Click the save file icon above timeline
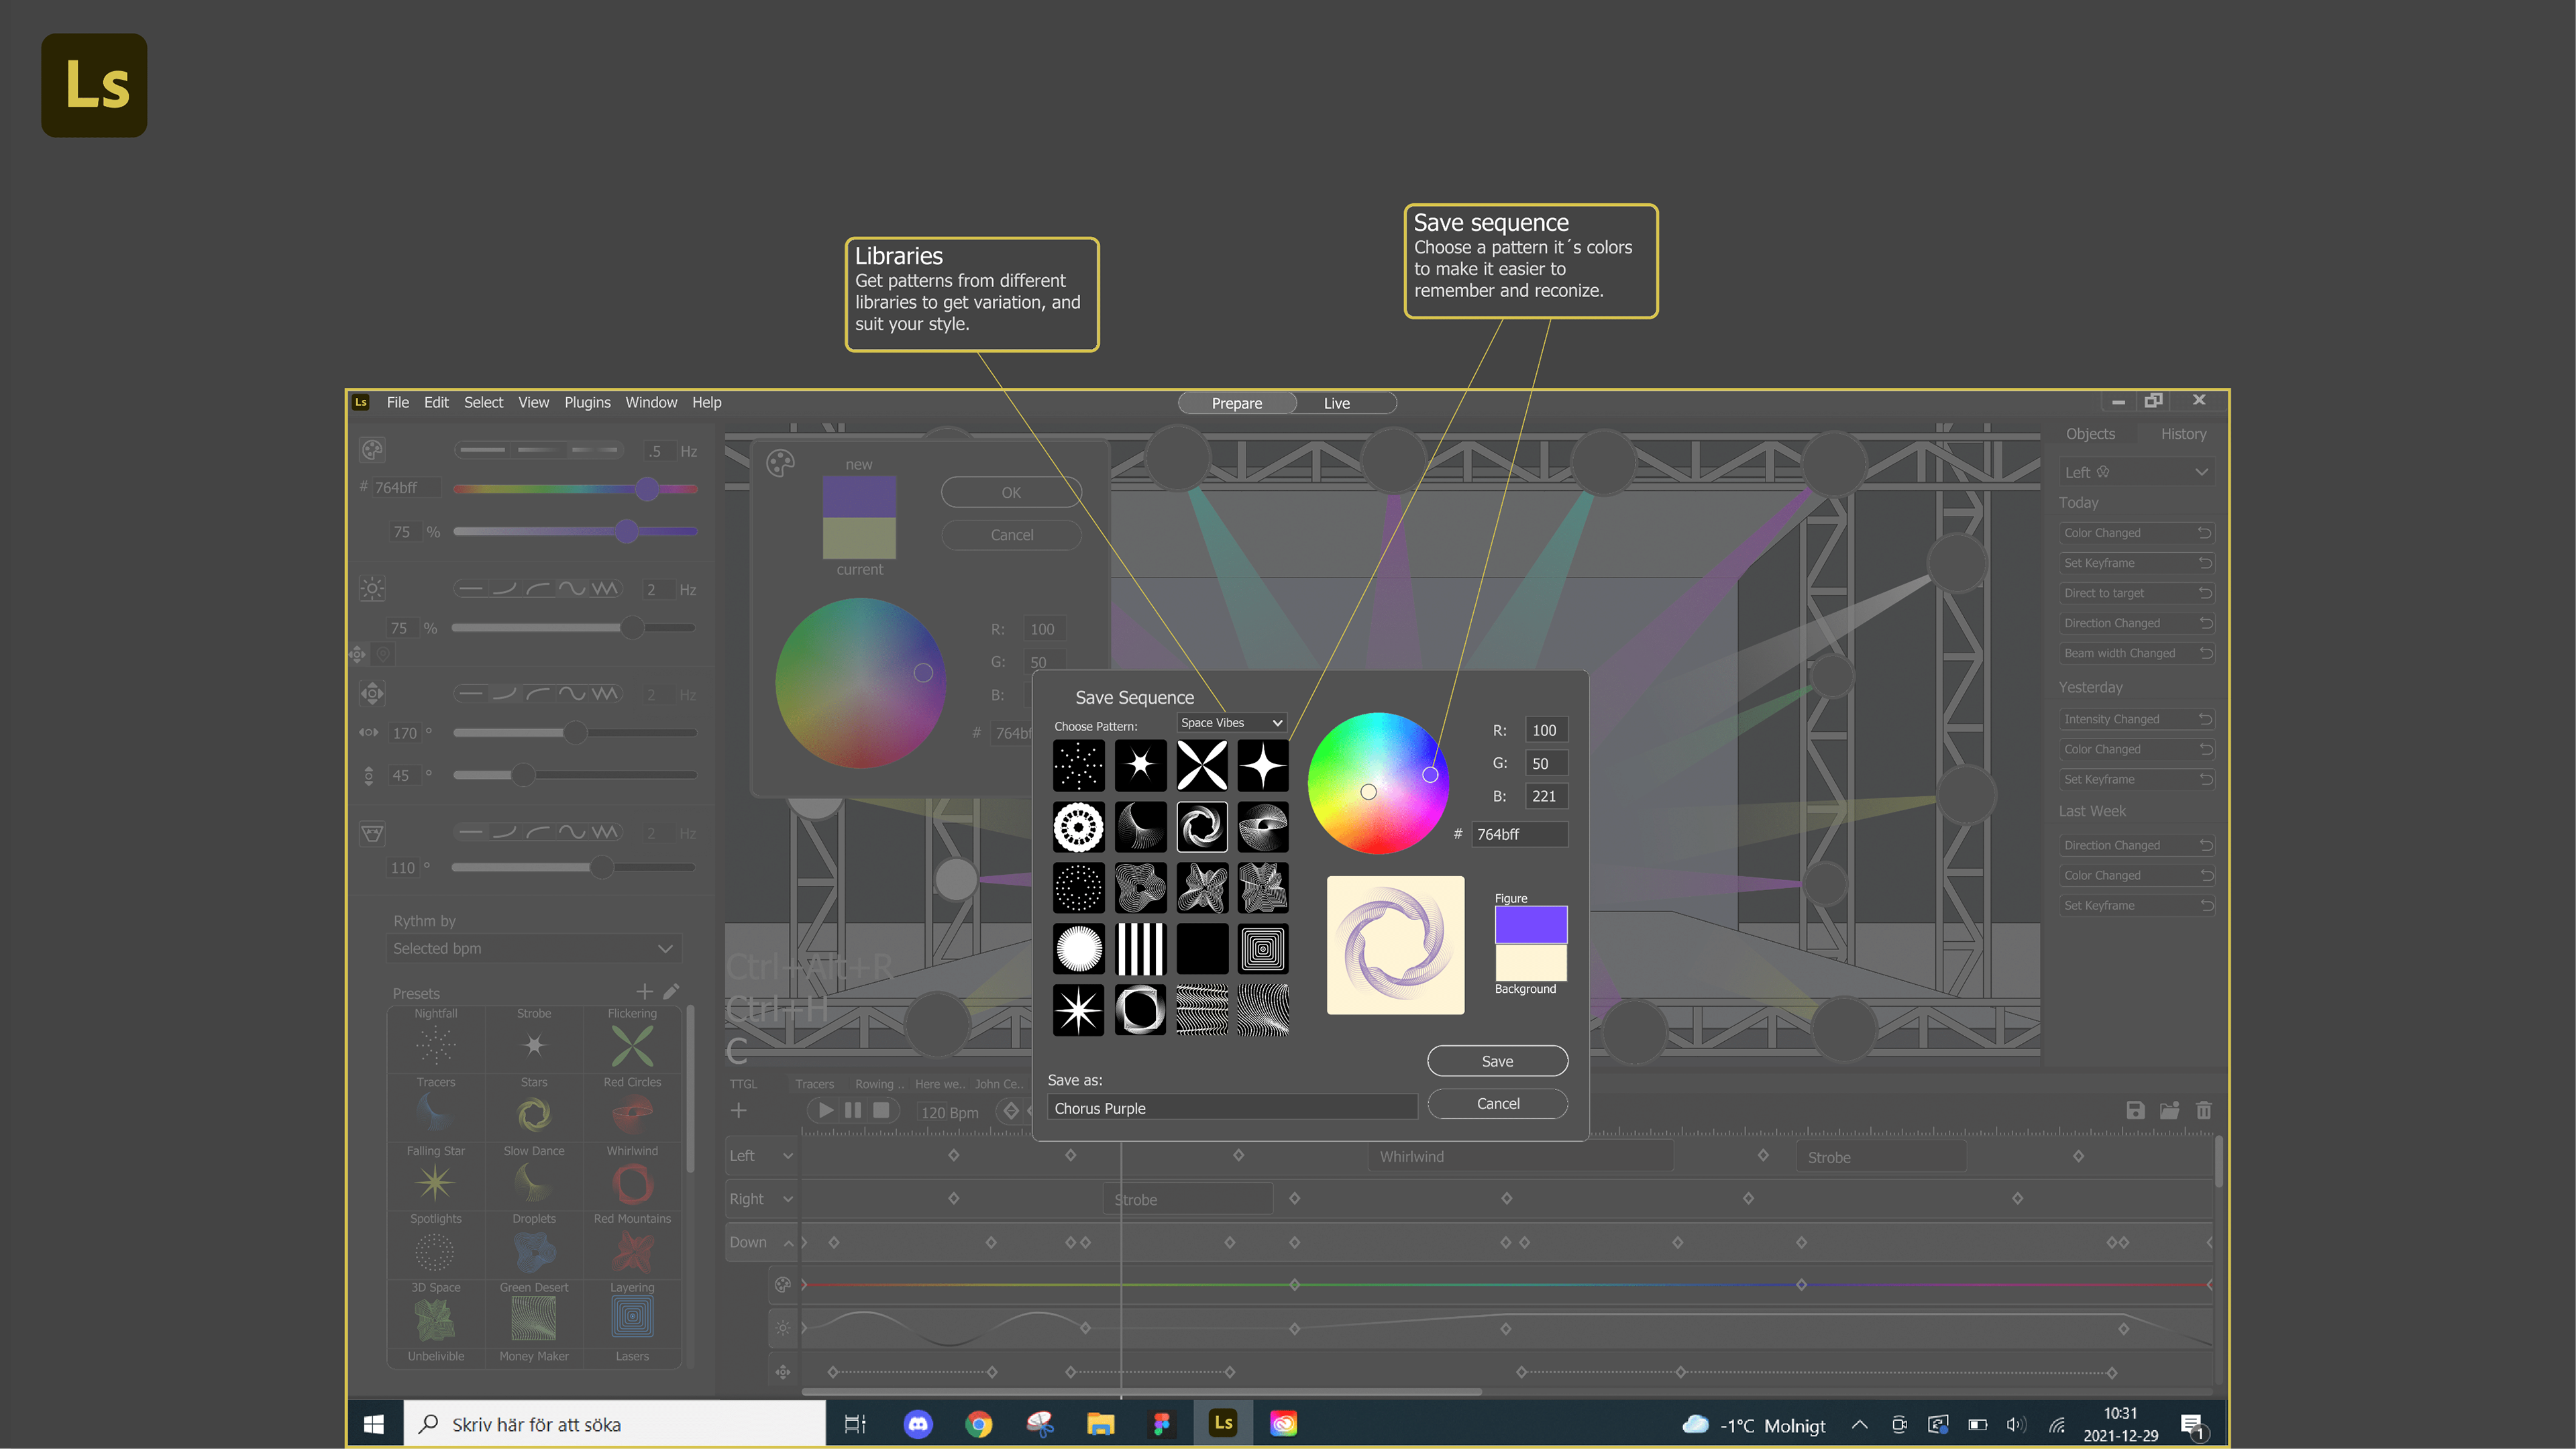The image size is (2576, 1449). point(2135,1110)
